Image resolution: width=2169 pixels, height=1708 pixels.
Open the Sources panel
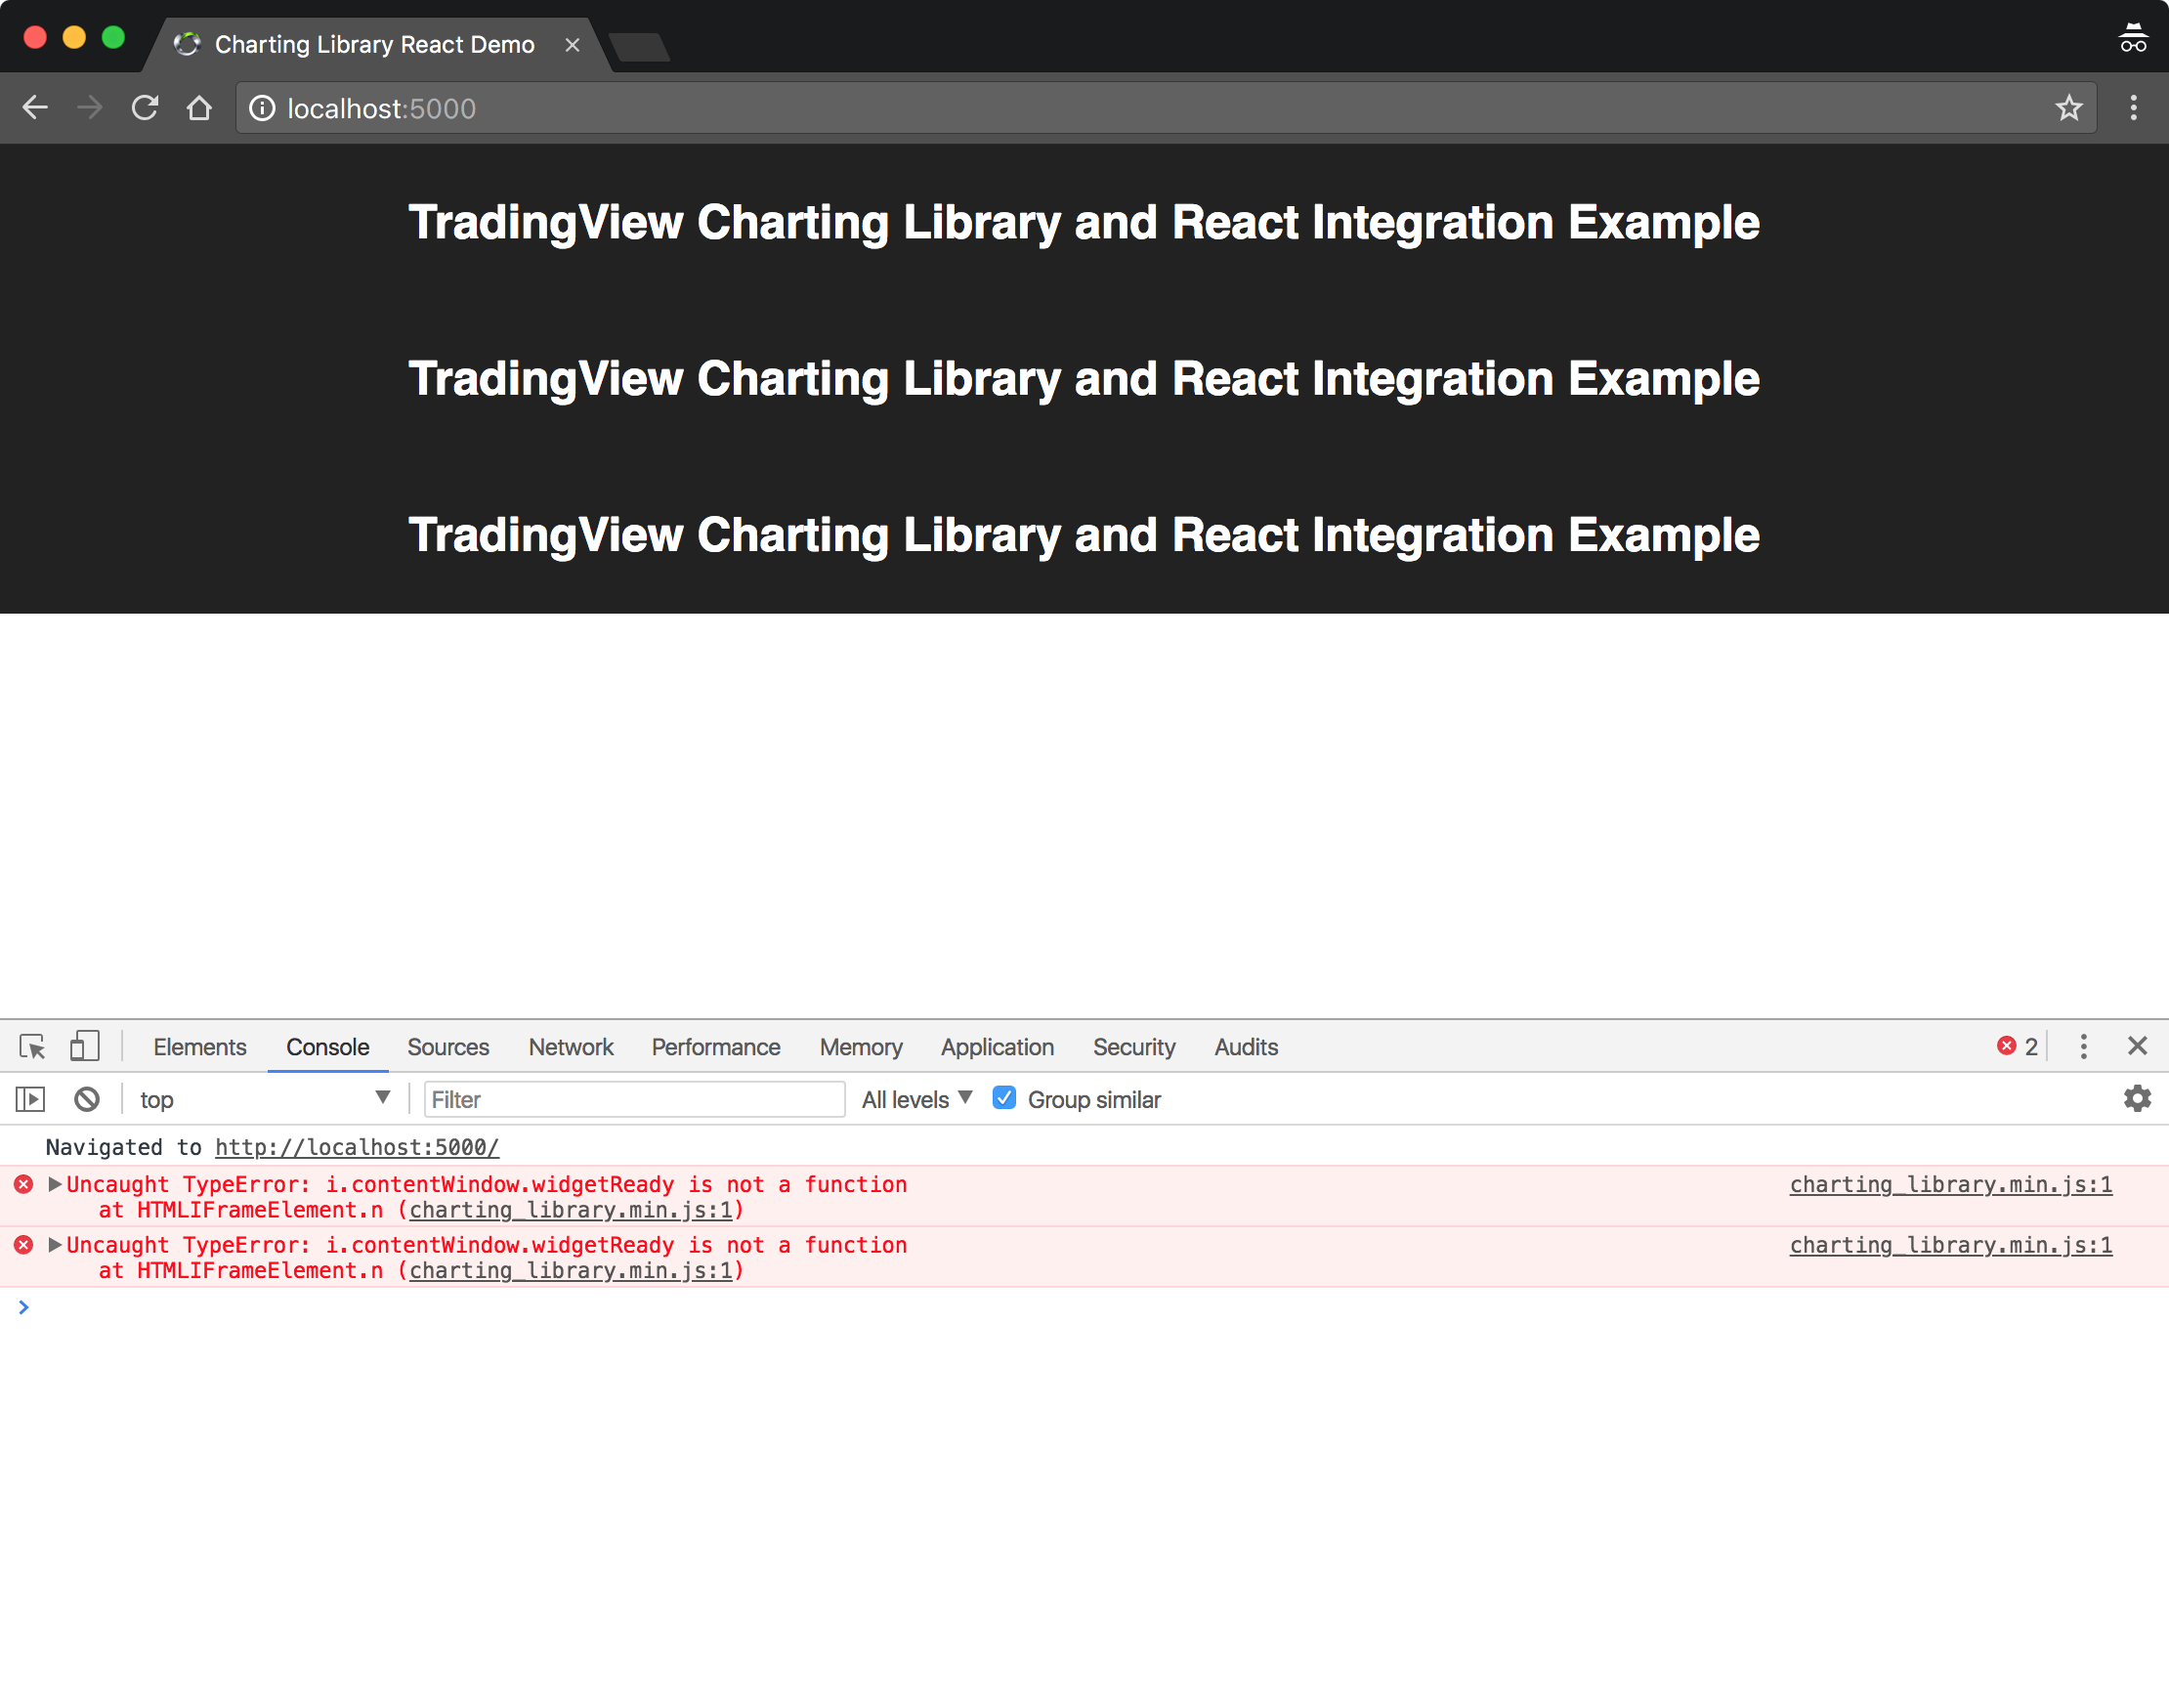(x=448, y=1047)
